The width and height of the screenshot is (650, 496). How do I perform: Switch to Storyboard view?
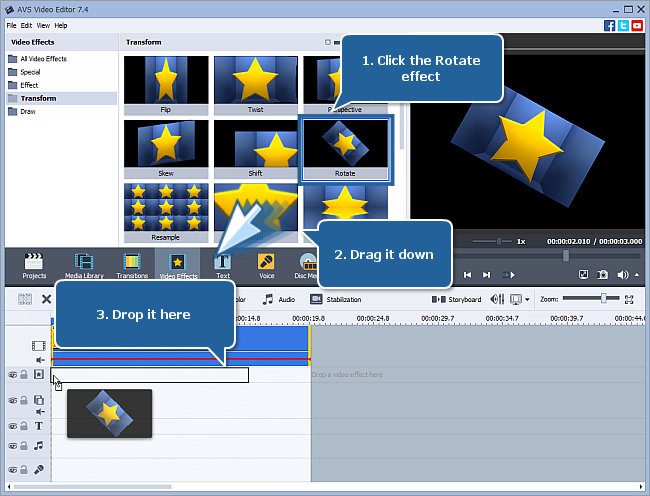pyautogui.click(x=456, y=299)
